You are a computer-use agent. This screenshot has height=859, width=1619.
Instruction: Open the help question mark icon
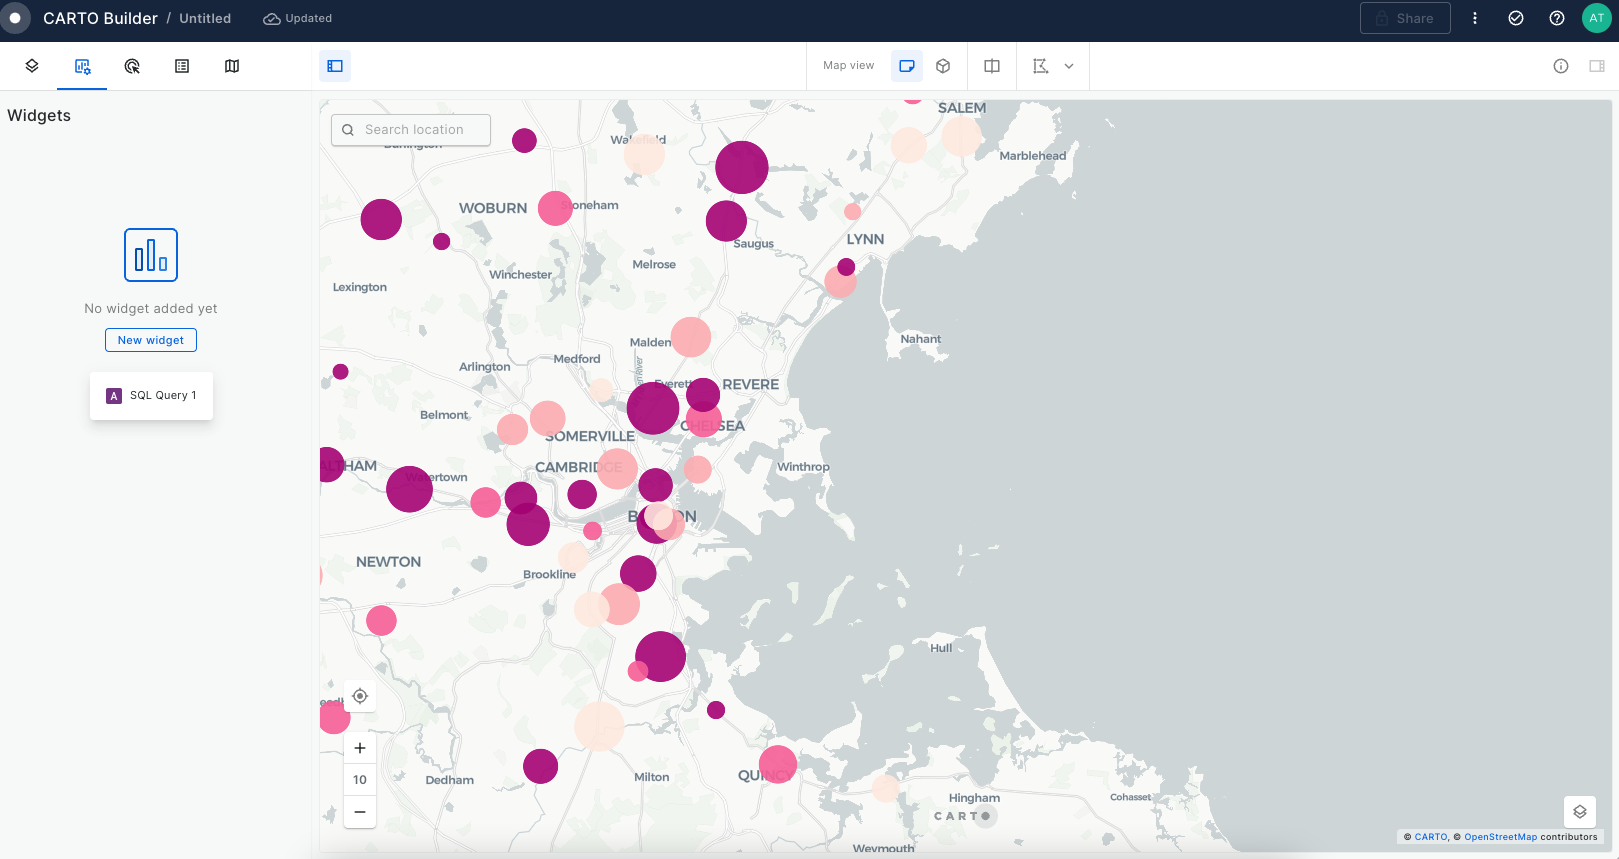(1557, 18)
